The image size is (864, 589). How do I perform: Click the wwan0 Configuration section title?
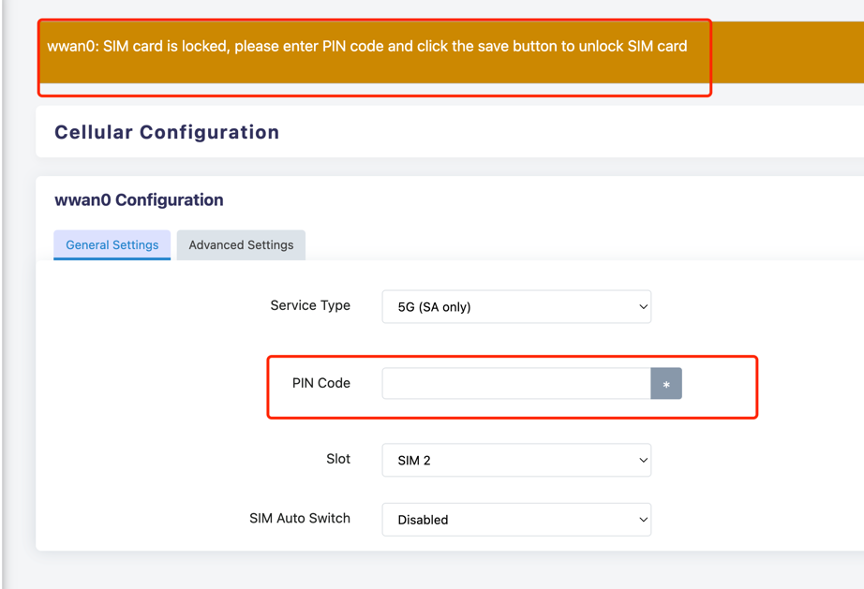(138, 200)
